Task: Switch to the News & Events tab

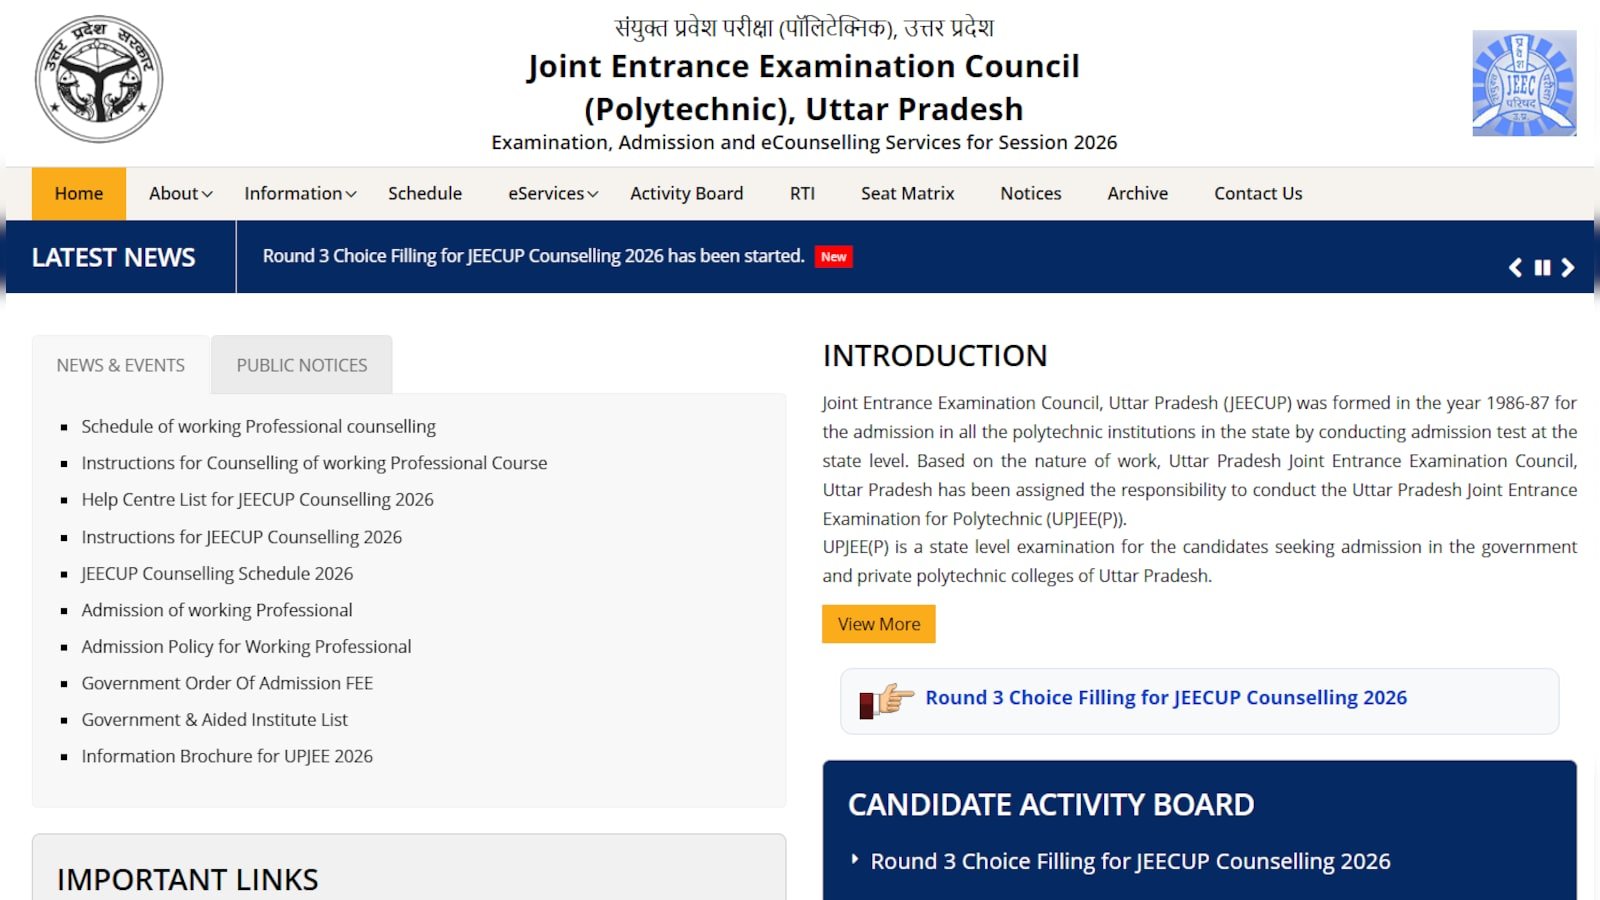Action: point(121,365)
